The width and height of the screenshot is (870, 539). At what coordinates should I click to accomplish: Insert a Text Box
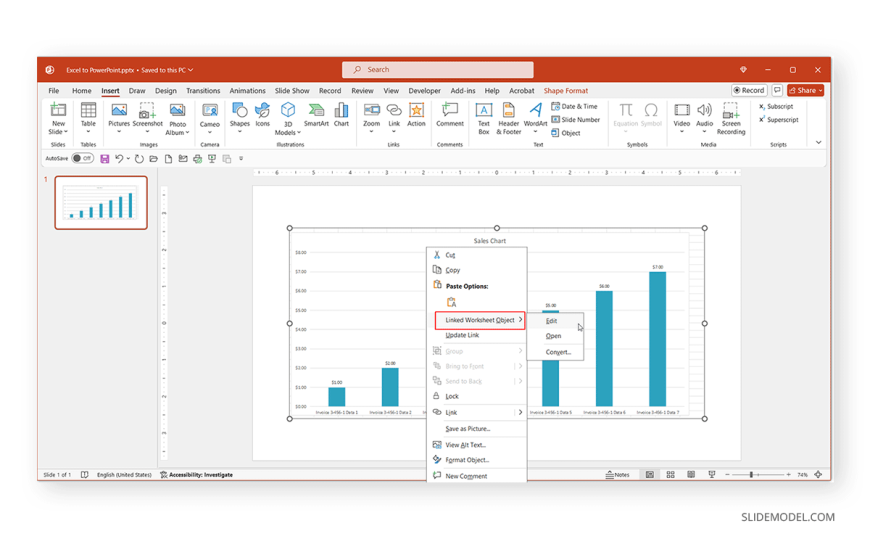click(484, 119)
